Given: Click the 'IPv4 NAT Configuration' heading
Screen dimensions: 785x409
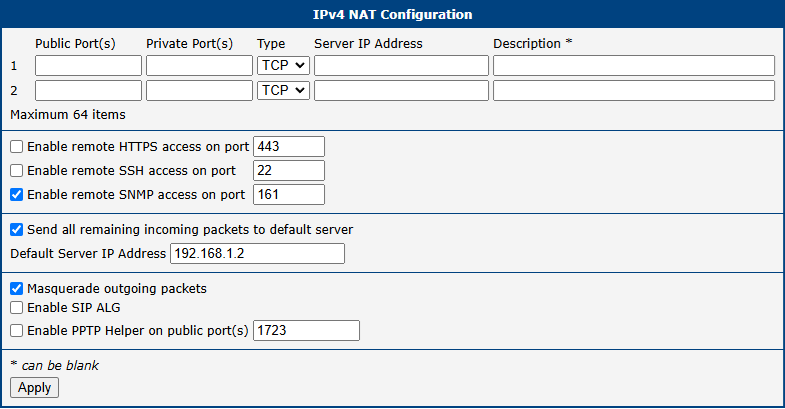Looking at the screenshot, I should point(392,15).
